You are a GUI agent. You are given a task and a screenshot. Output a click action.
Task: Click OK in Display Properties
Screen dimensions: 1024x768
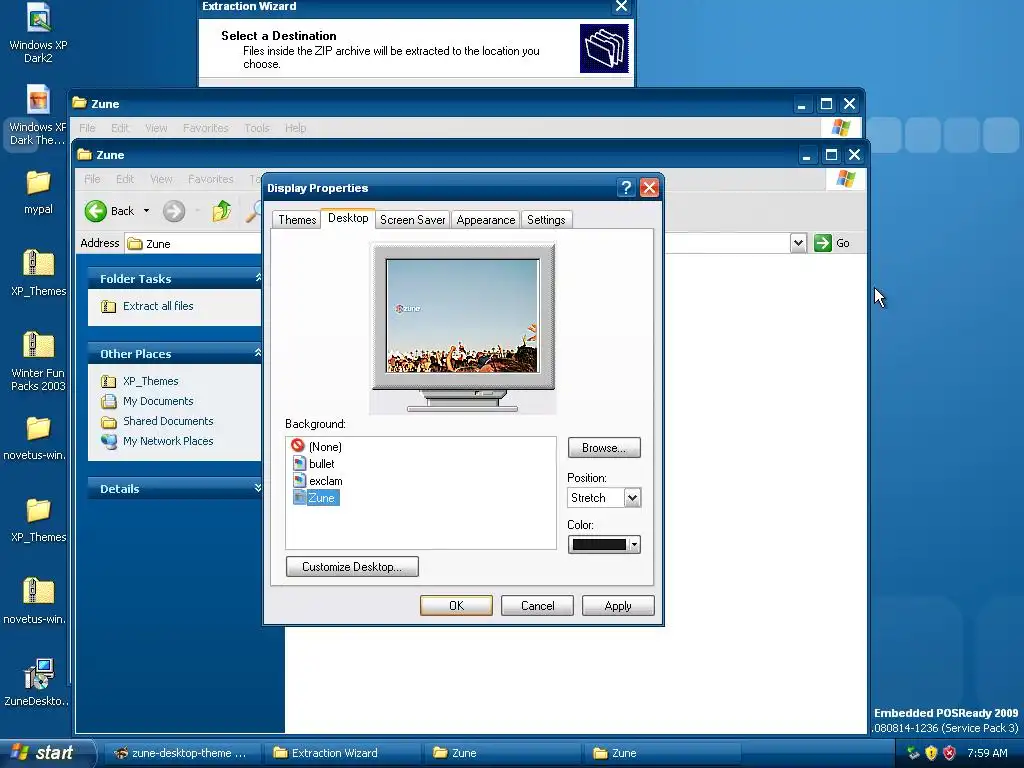(456, 606)
